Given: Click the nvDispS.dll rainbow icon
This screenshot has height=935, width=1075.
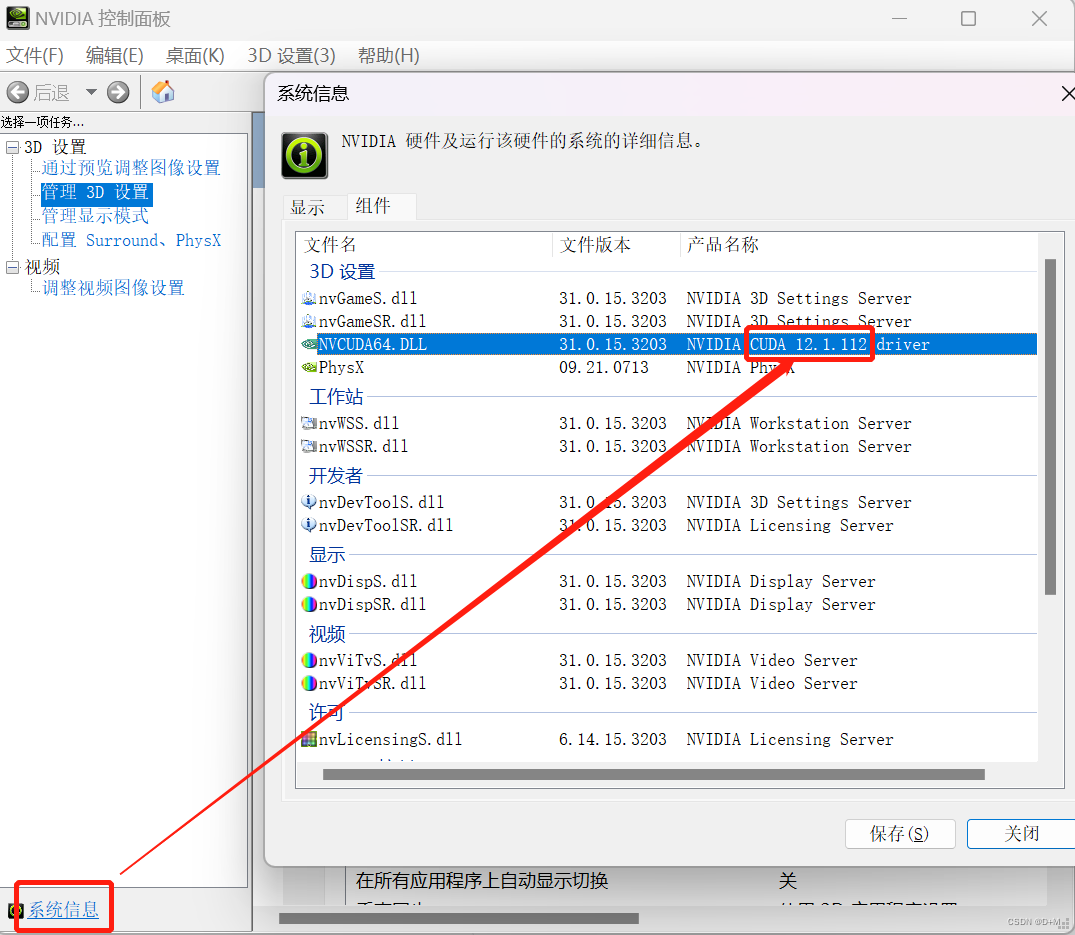Looking at the screenshot, I should coord(309,581).
